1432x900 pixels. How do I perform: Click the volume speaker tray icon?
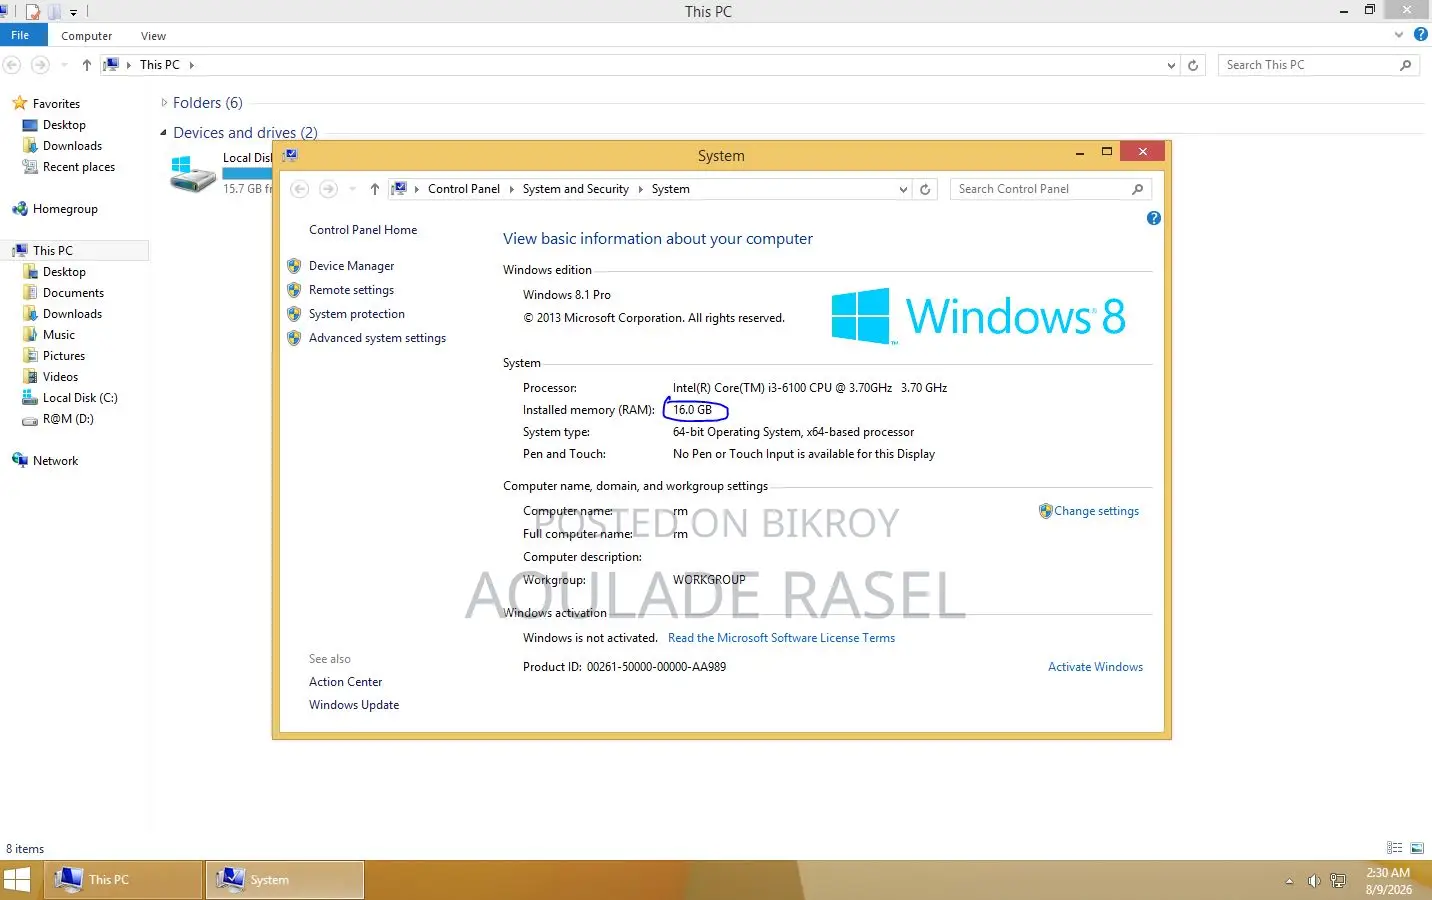[1314, 881]
